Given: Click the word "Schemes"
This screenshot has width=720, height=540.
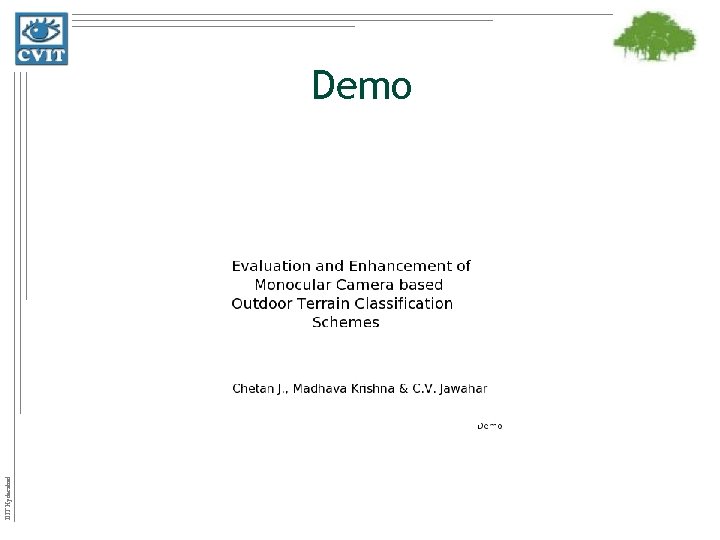Looking at the screenshot, I should tap(346, 322).
